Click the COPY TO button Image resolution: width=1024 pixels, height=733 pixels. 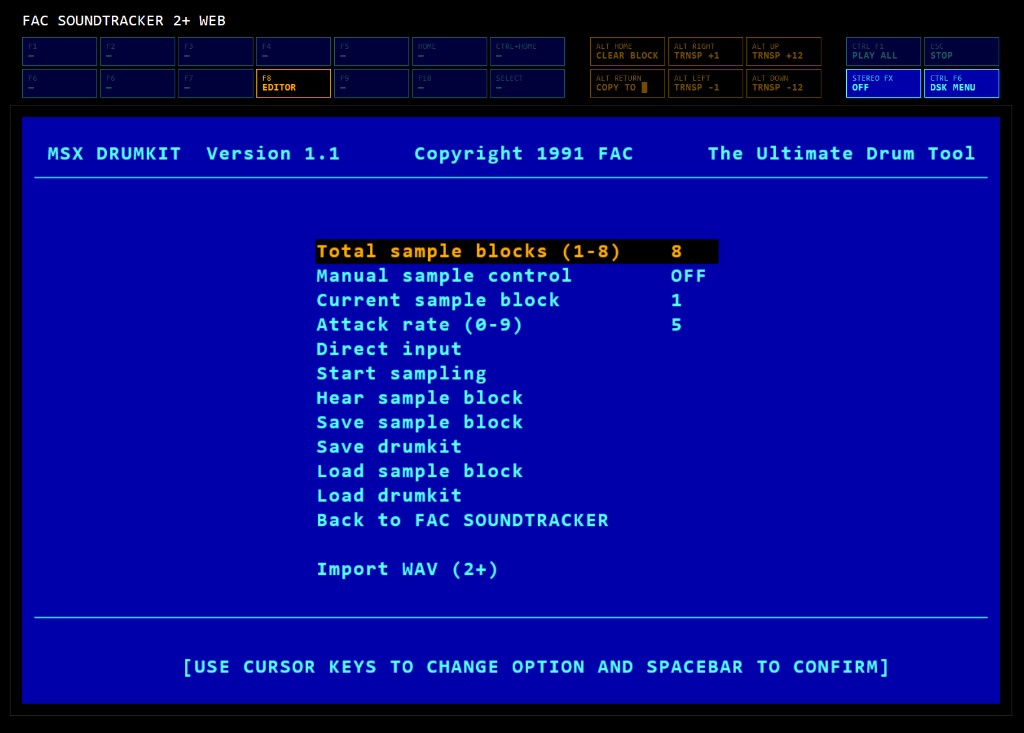[627, 83]
